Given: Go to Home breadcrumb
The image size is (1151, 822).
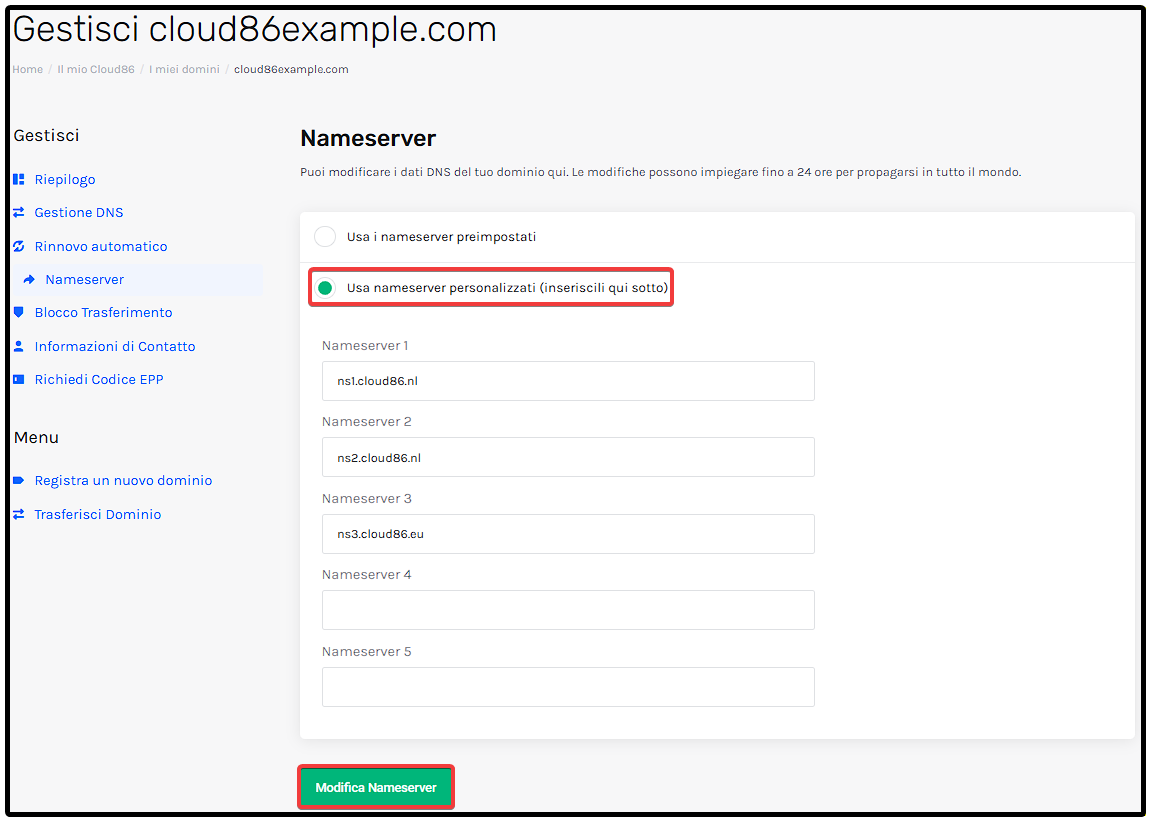Looking at the screenshot, I should coord(27,69).
